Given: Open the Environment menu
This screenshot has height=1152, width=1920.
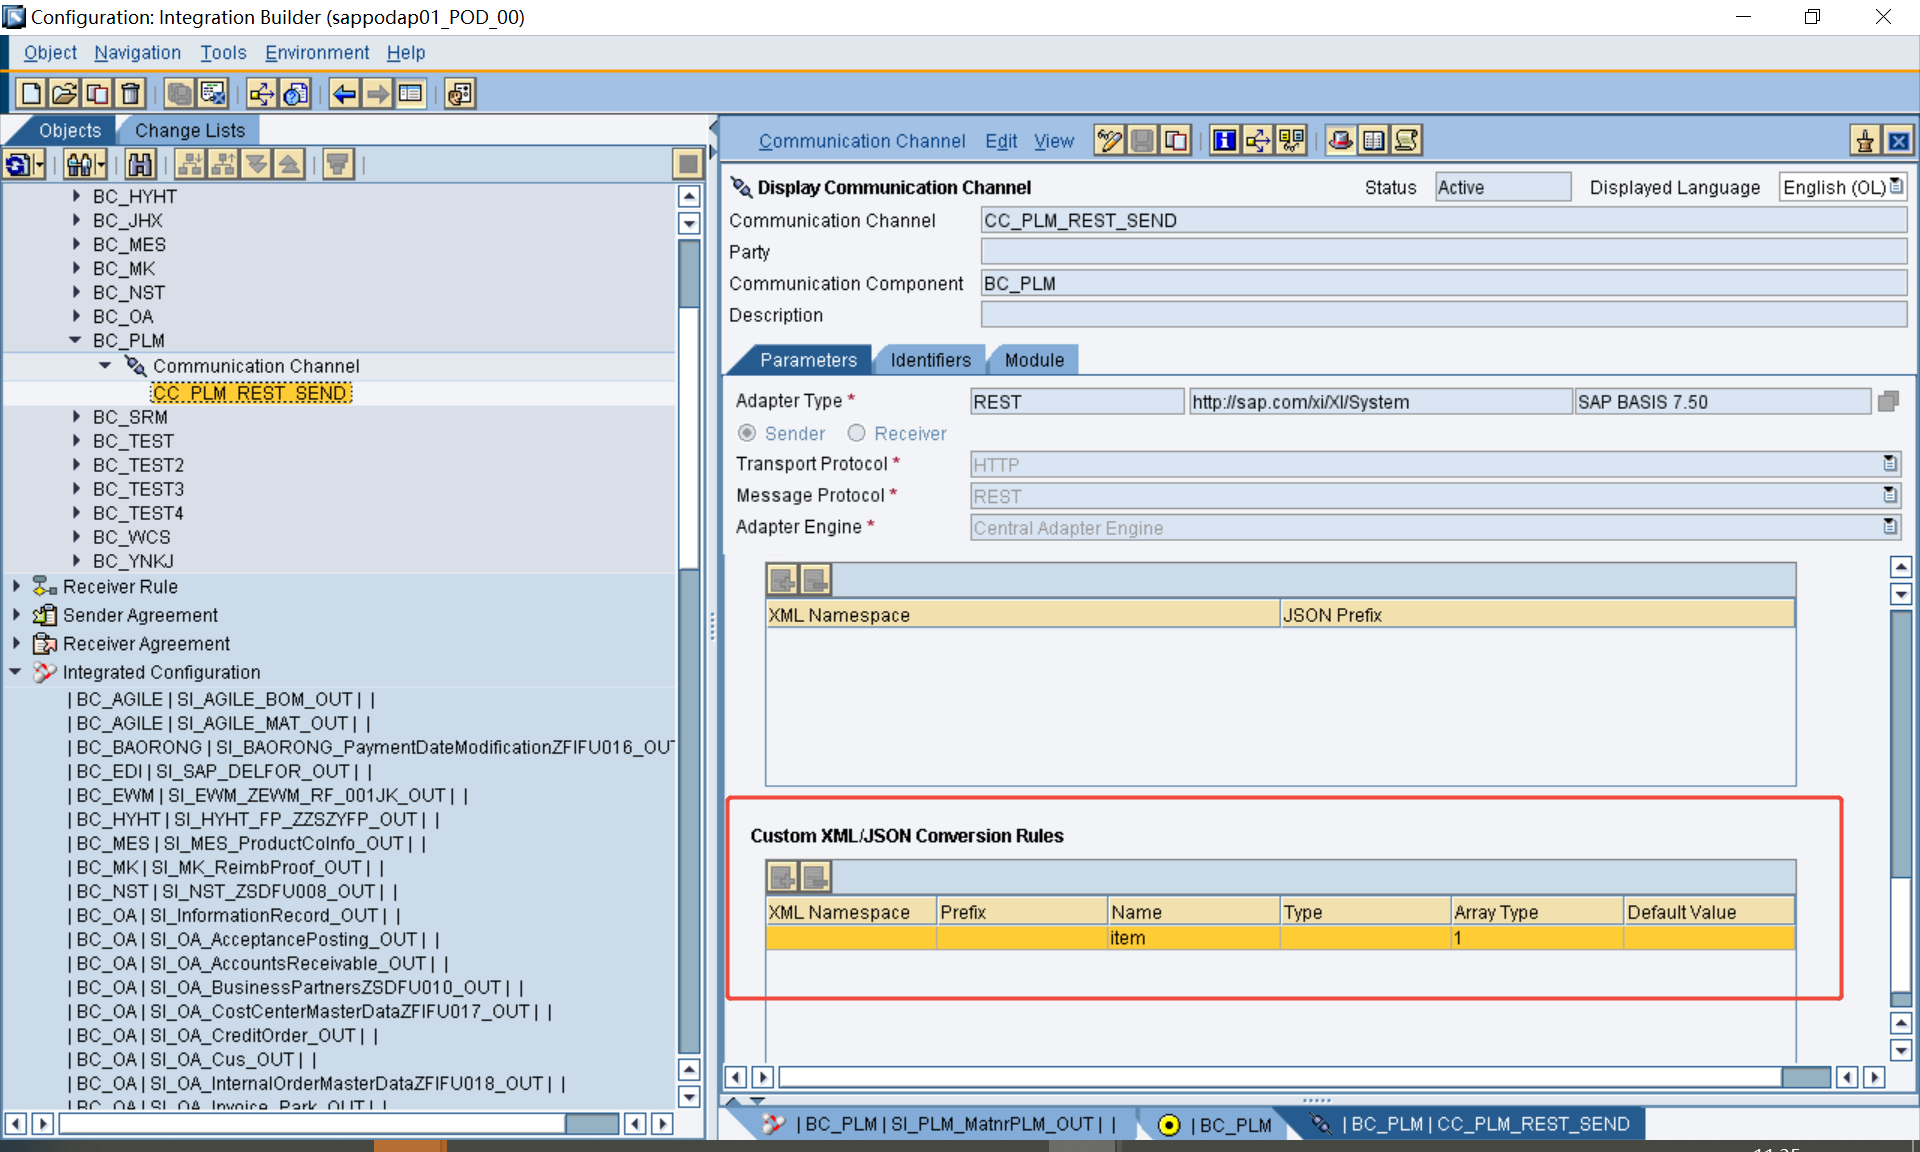Looking at the screenshot, I should click(x=316, y=52).
